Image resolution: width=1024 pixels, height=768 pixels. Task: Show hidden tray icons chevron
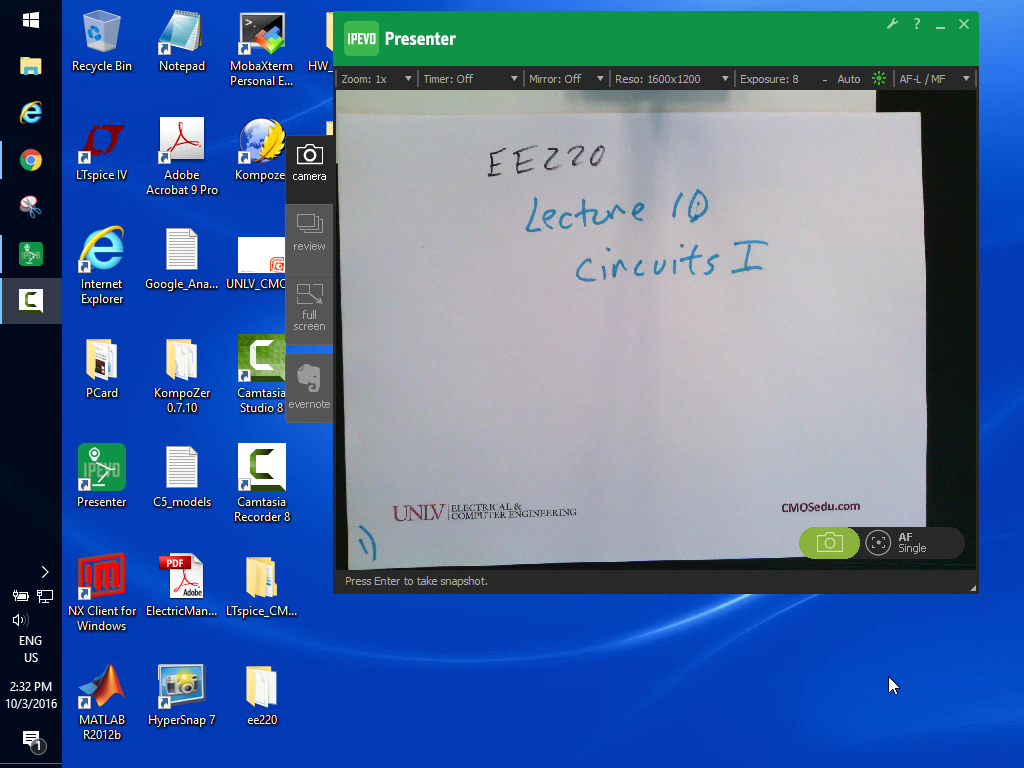[44, 572]
